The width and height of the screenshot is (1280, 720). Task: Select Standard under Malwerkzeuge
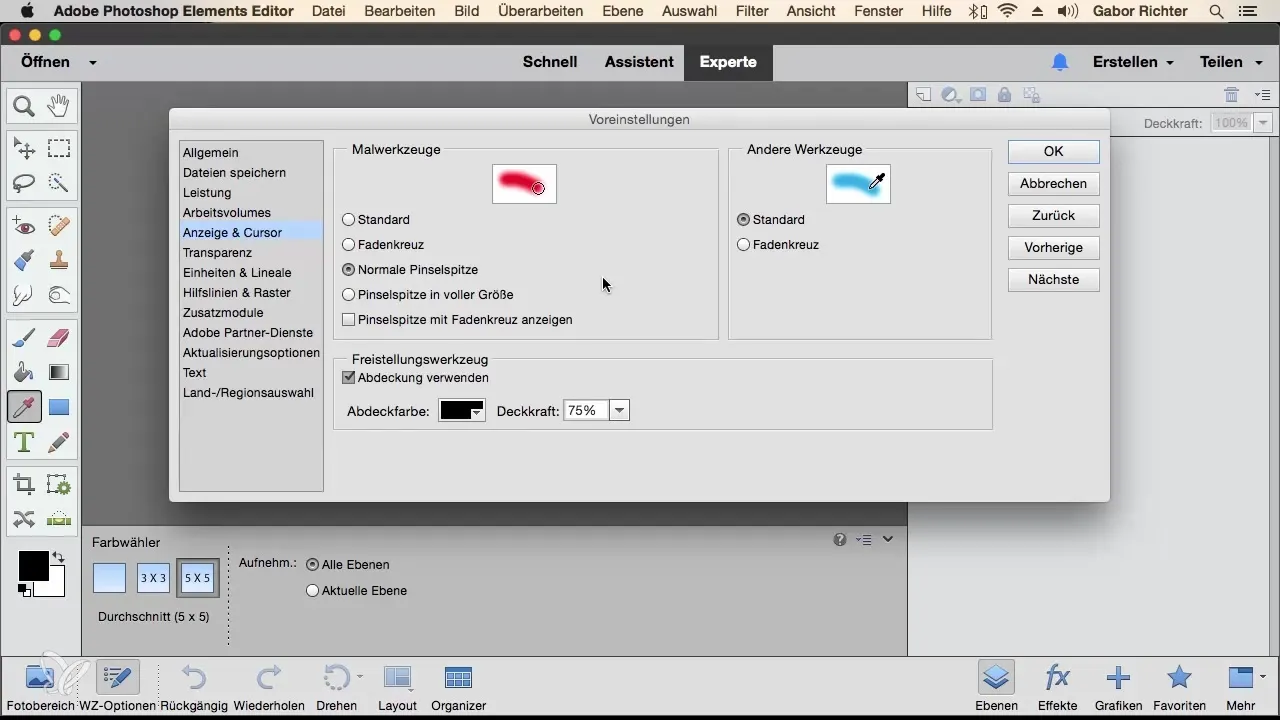click(376, 219)
